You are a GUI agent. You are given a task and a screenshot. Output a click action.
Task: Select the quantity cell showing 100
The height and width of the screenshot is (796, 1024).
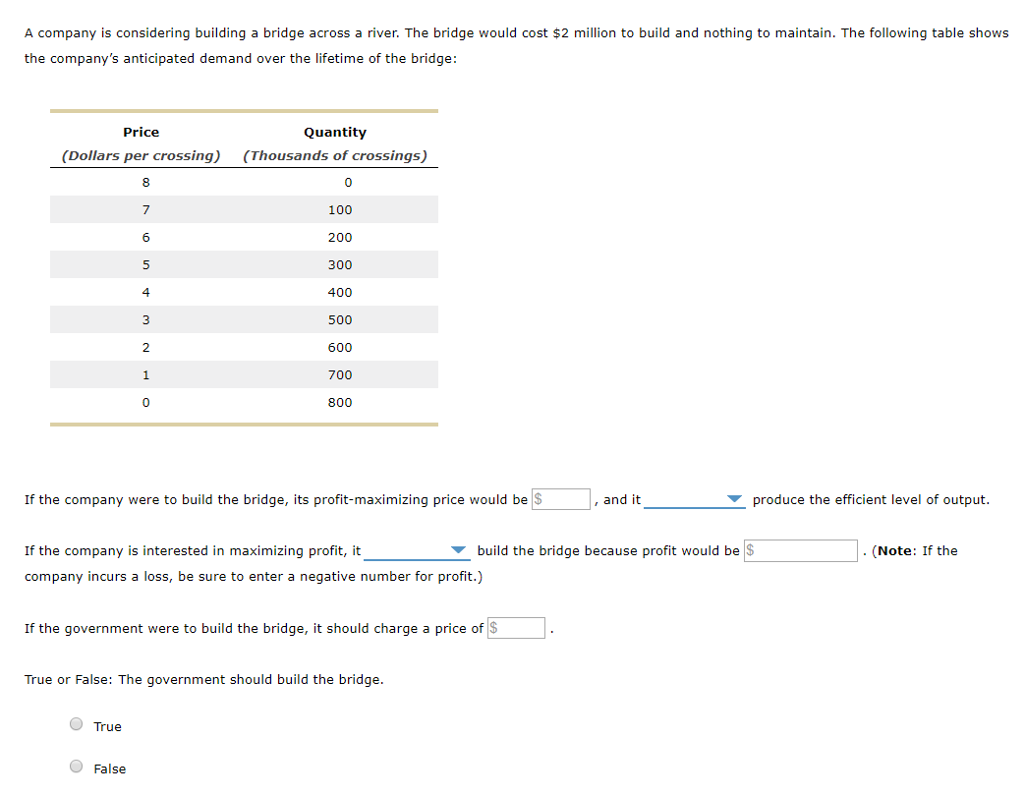tap(340, 210)
